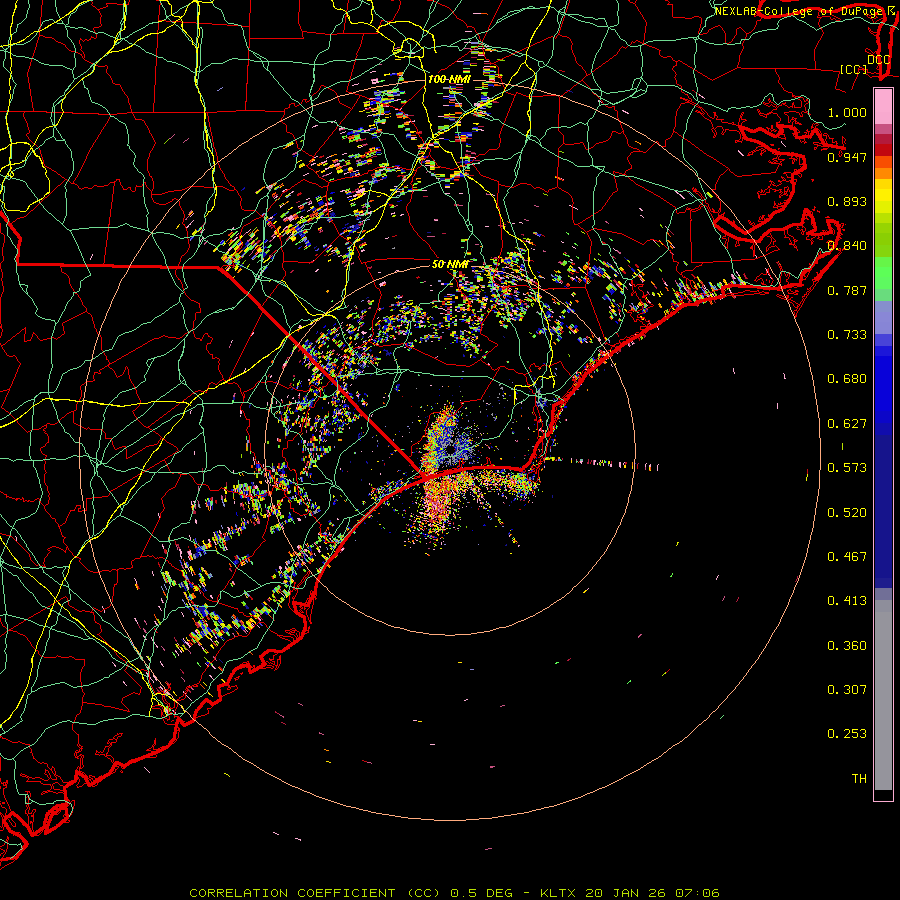Click the 0.893 legend value label
The image size is (900, 900).
(x=847, y=201)
